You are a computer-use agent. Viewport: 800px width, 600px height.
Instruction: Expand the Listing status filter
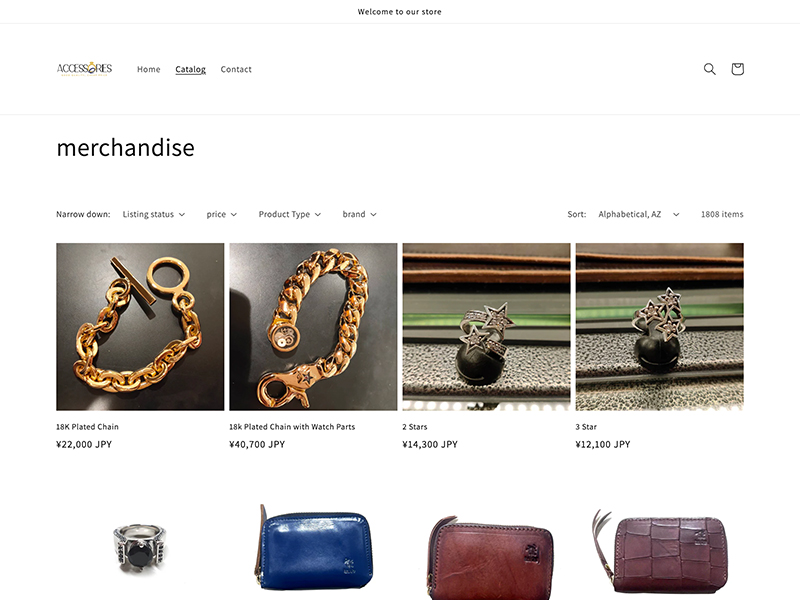click(154, 214)
